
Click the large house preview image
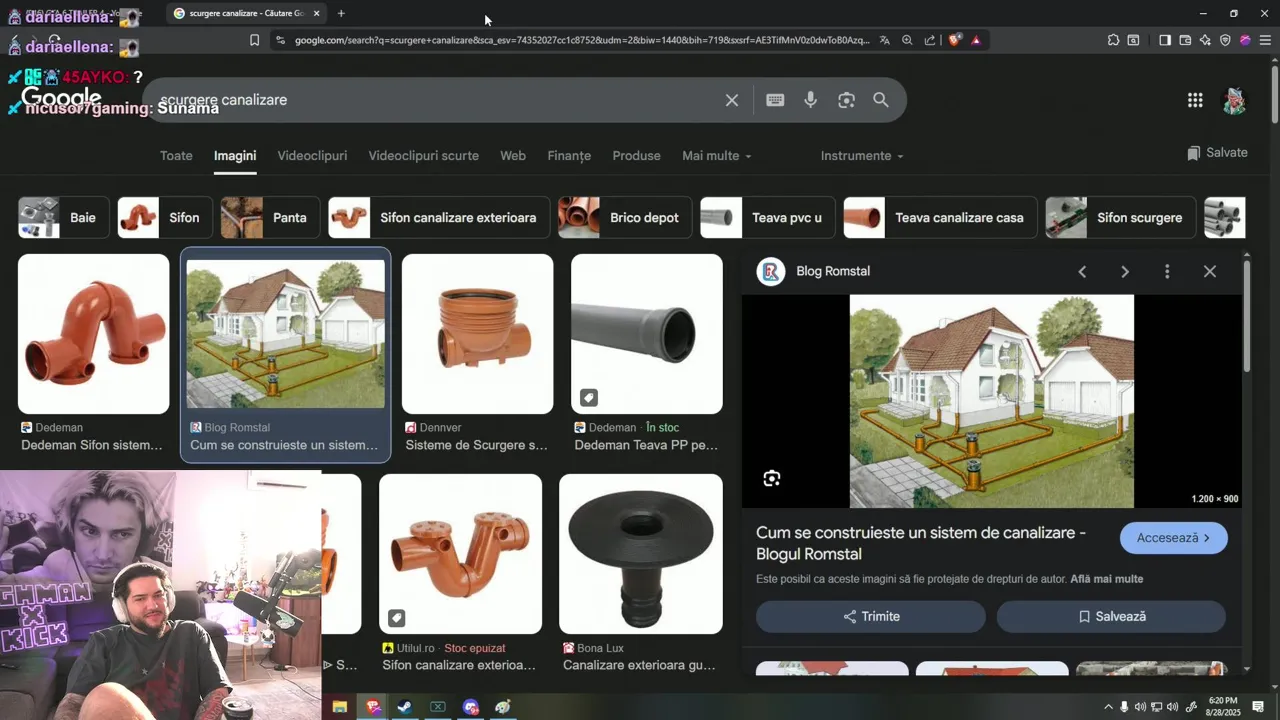point(992,401)
